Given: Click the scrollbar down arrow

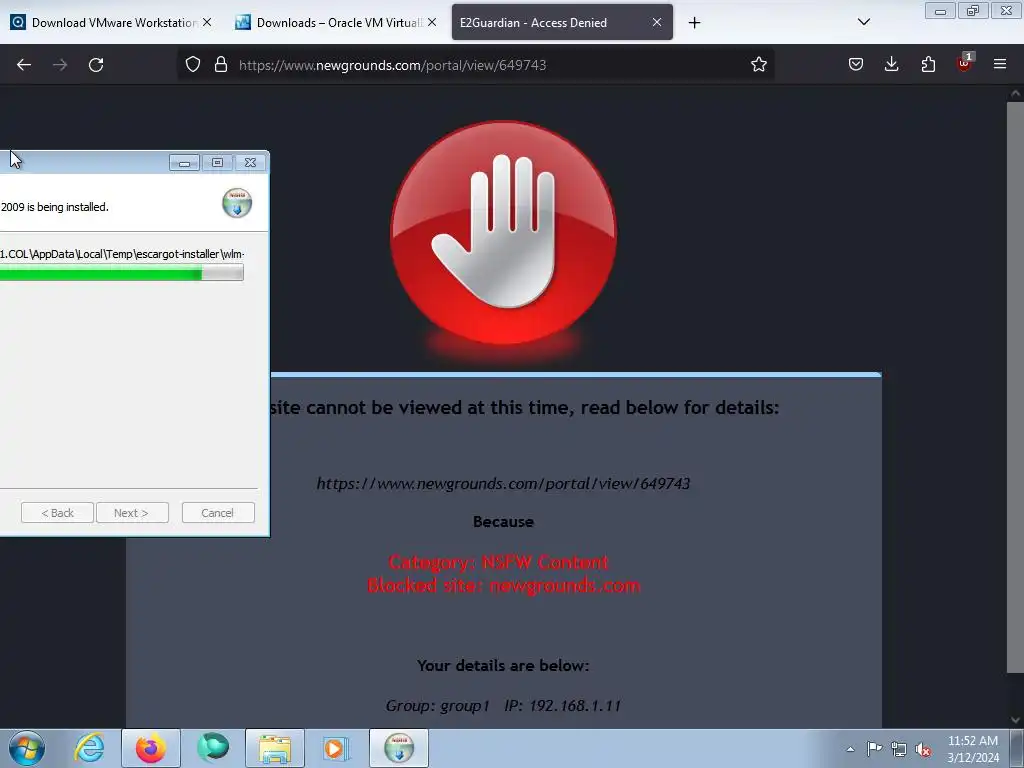Looking at the screenshot, I should pos(1016,720).
